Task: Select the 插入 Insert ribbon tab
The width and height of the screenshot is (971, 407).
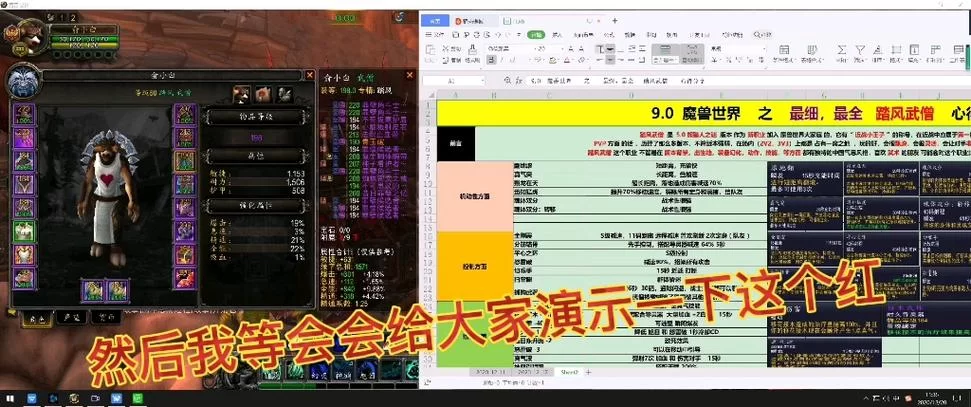Action: coord(557,35)
